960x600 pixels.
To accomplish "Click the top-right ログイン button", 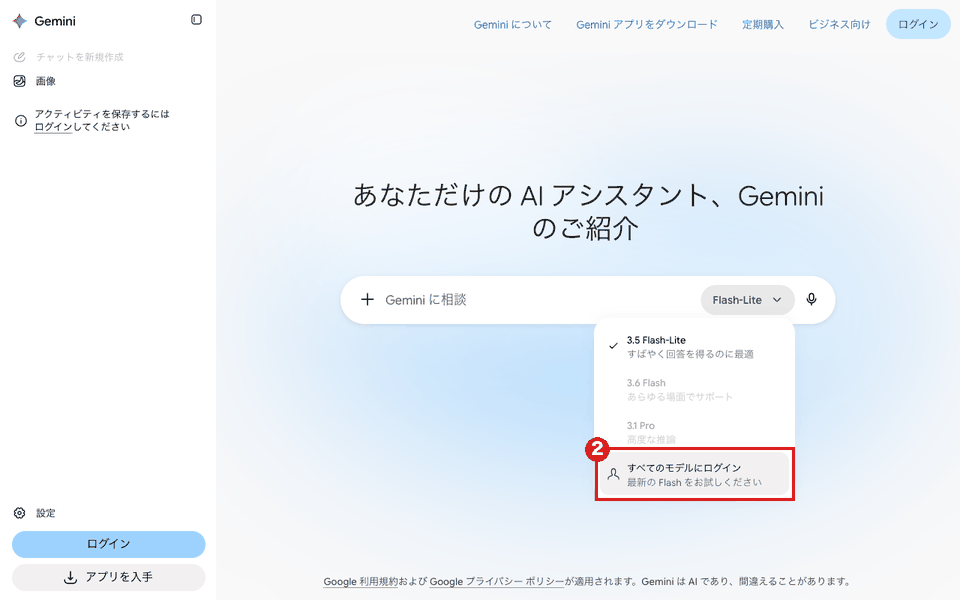I will pyautogui.click(x=918, y=24).
